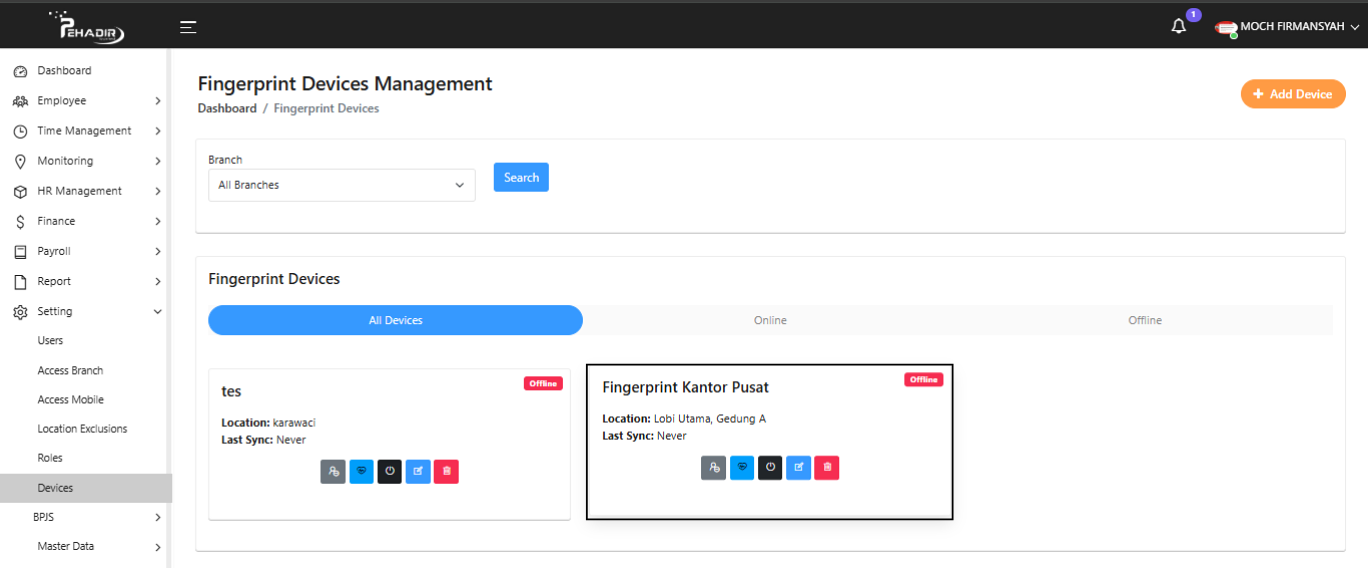Open the Branch dropdown
The image size is (1368, 568).
tap(341, 185)
